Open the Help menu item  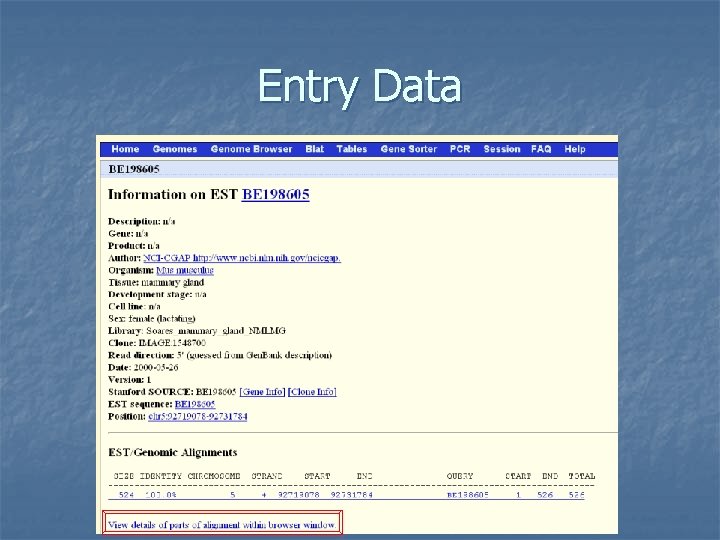[x=575, y=149]
